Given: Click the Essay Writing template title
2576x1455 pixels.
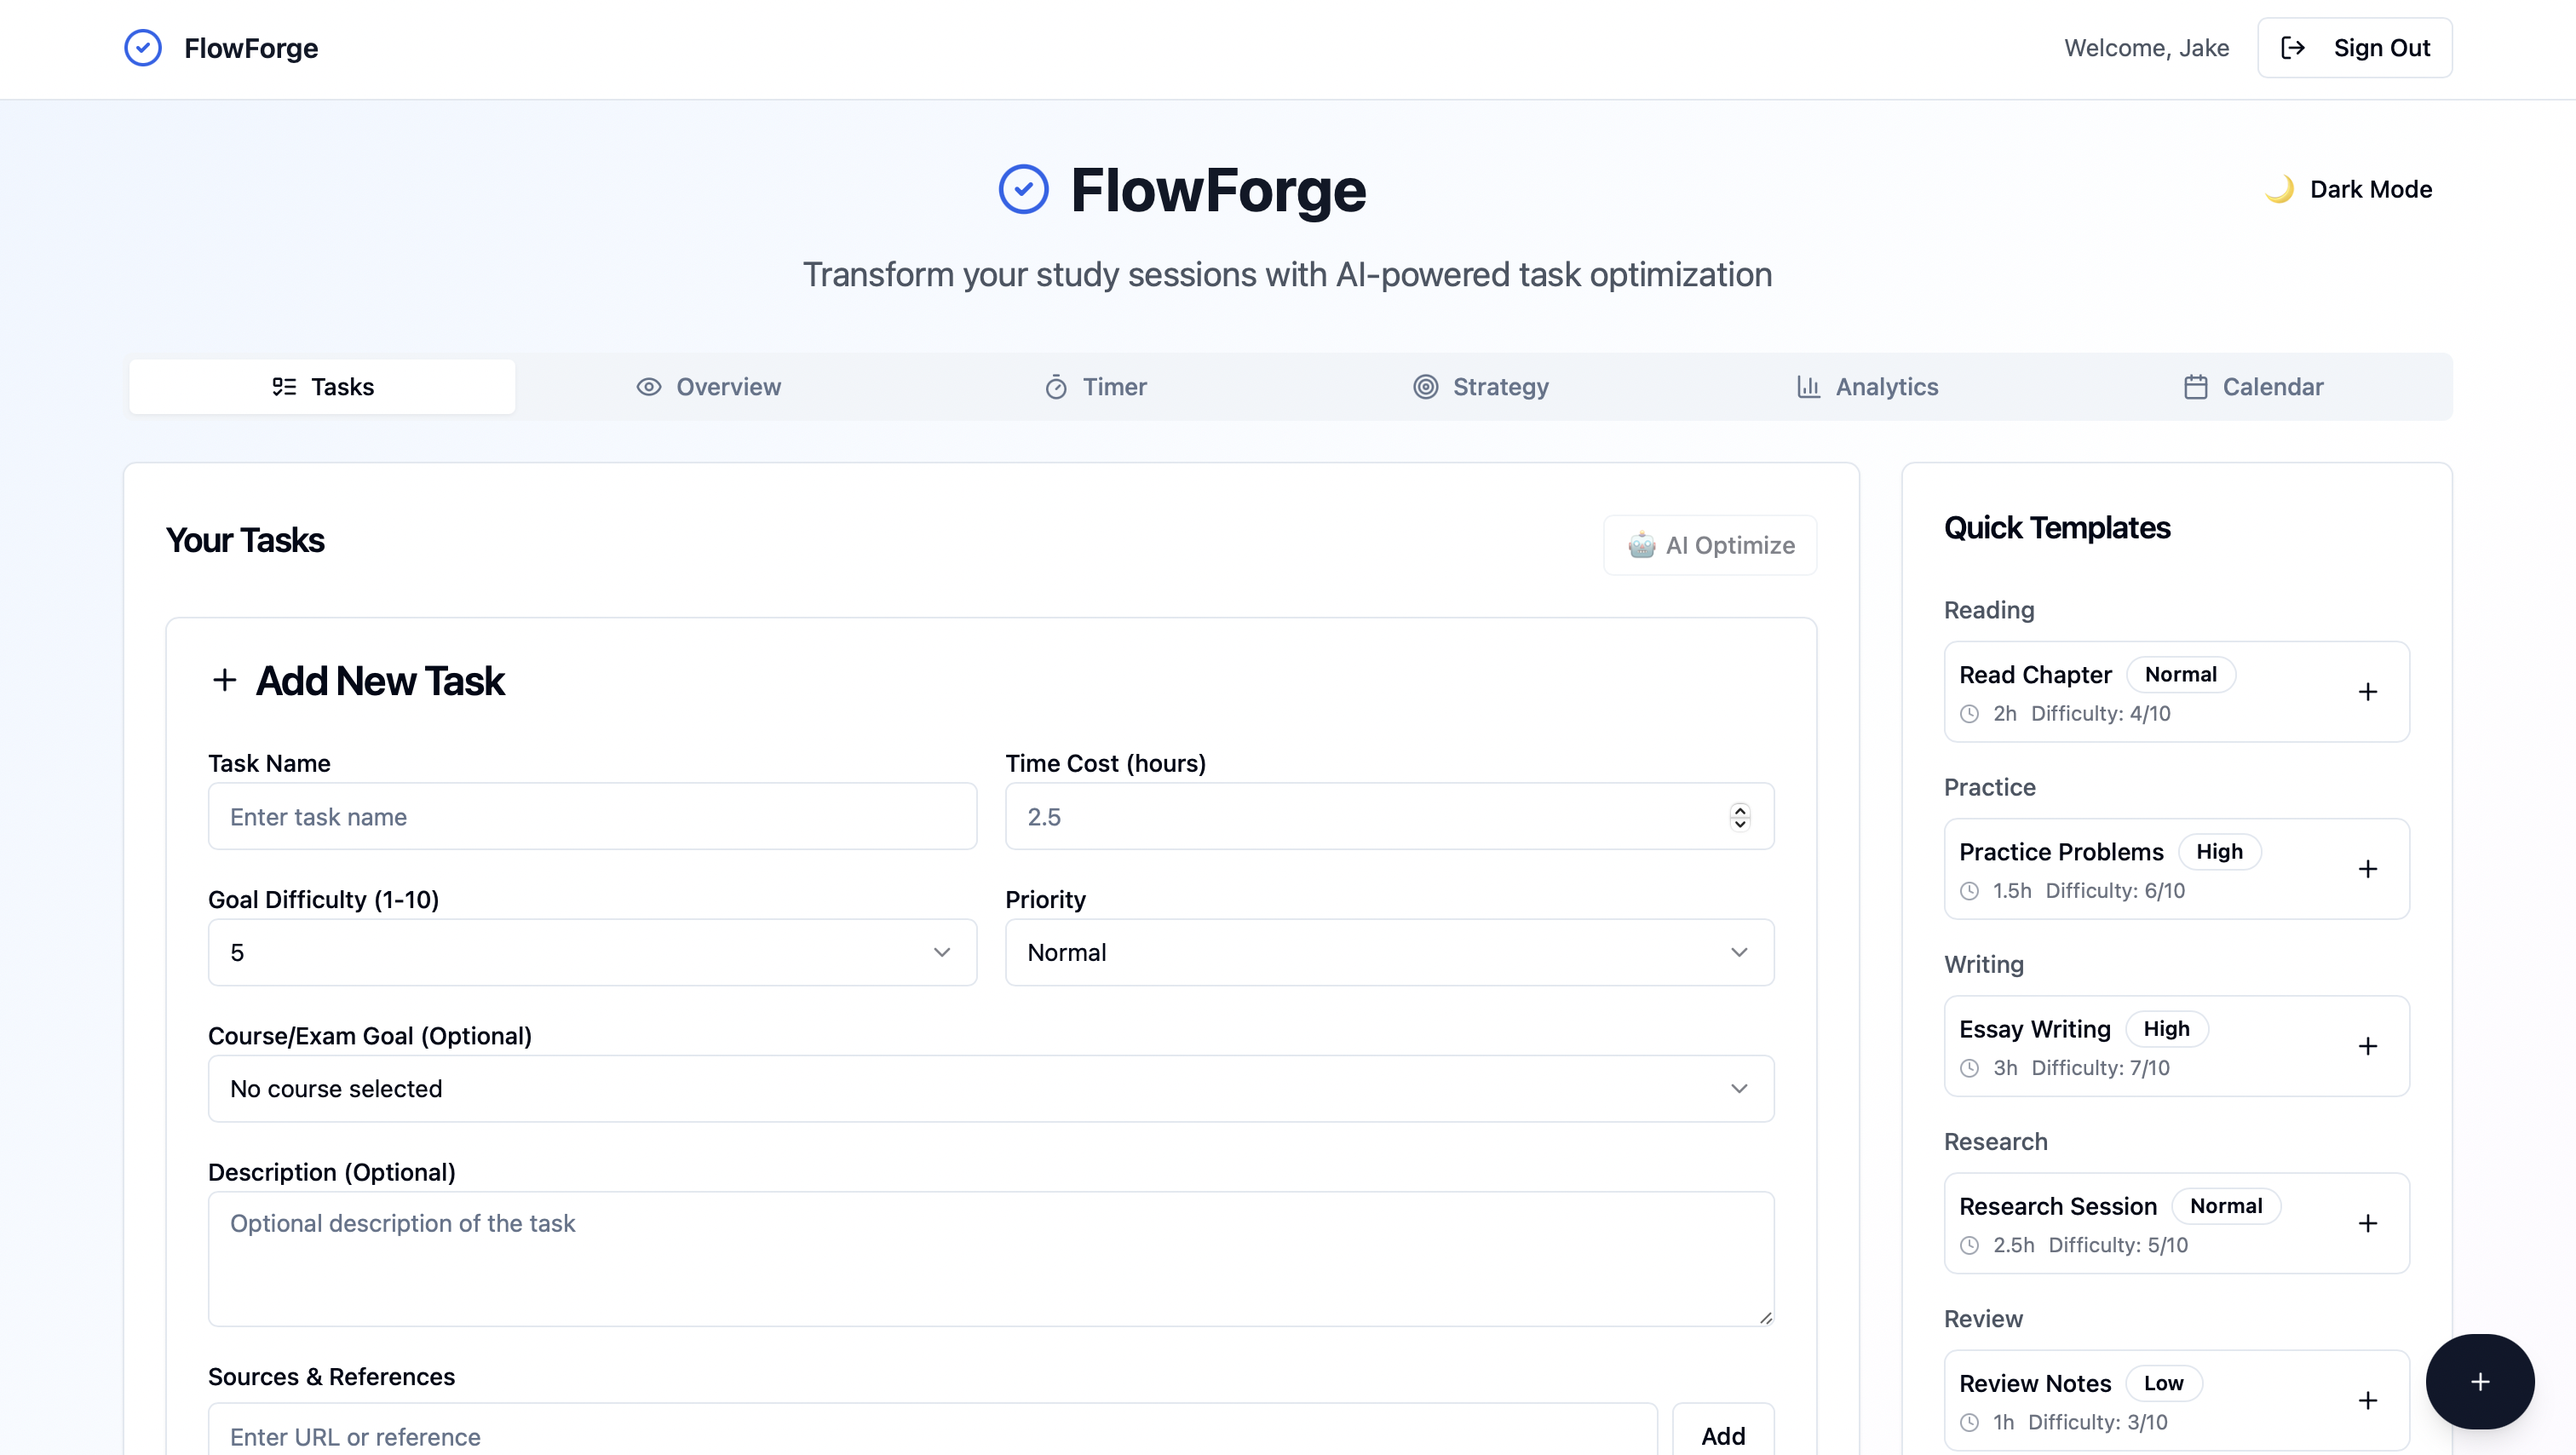Looking at the screenshot, I should coord(2035,1029).
